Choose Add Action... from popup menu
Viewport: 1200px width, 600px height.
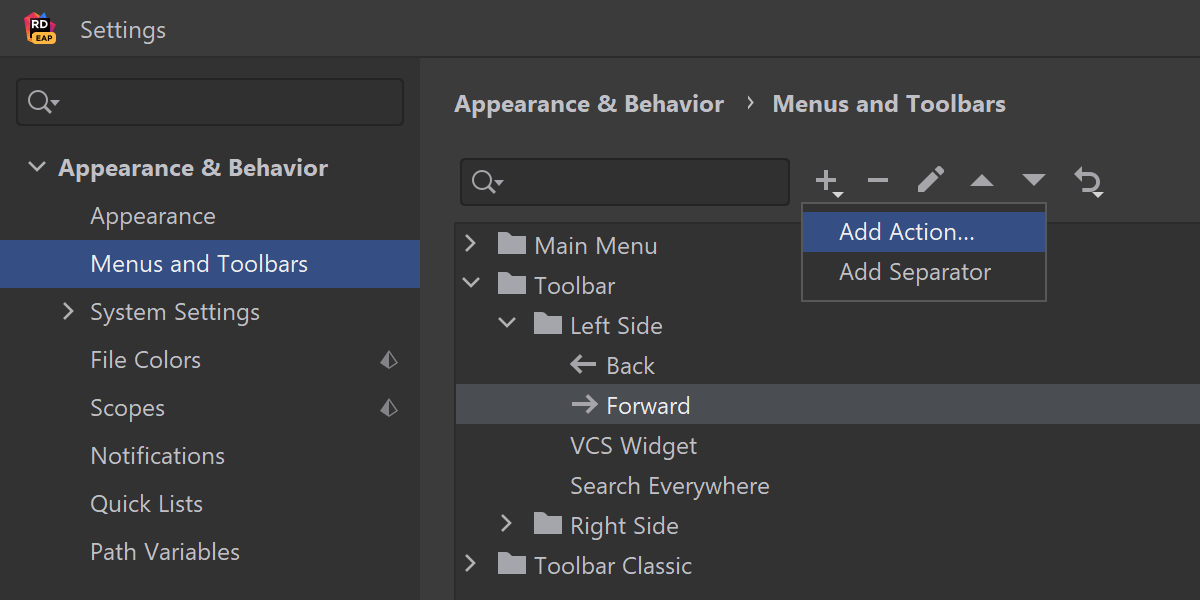tap(906, 232)
